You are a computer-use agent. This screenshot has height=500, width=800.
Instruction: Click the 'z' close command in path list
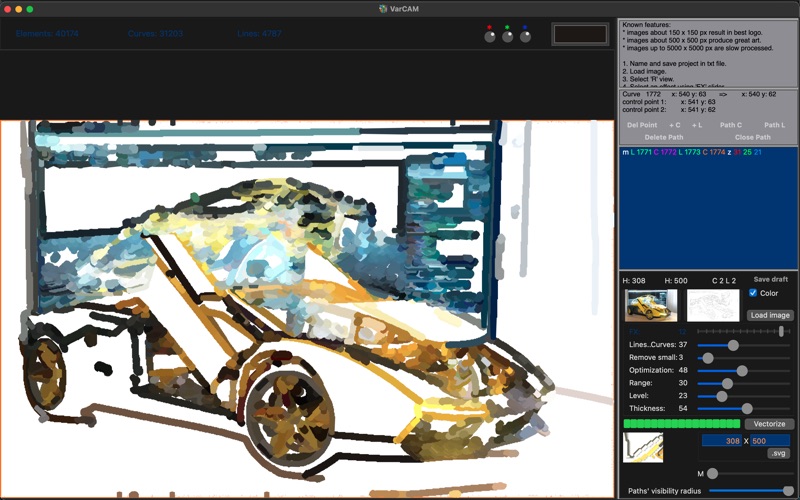[x=729, y=152]
